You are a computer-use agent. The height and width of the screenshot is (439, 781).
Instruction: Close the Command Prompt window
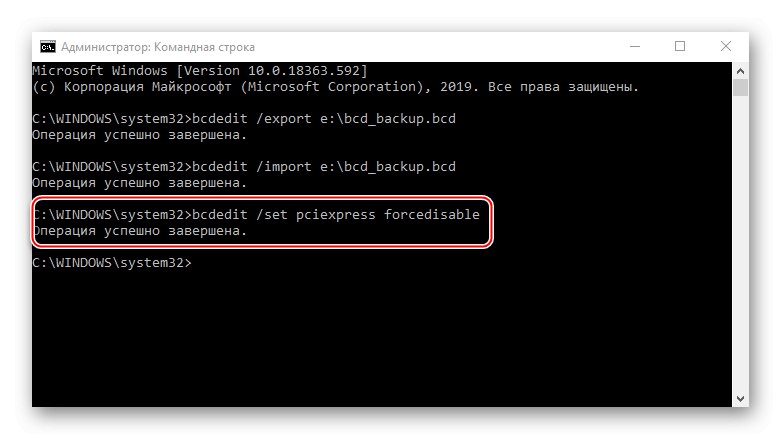[x=726, y=46]
